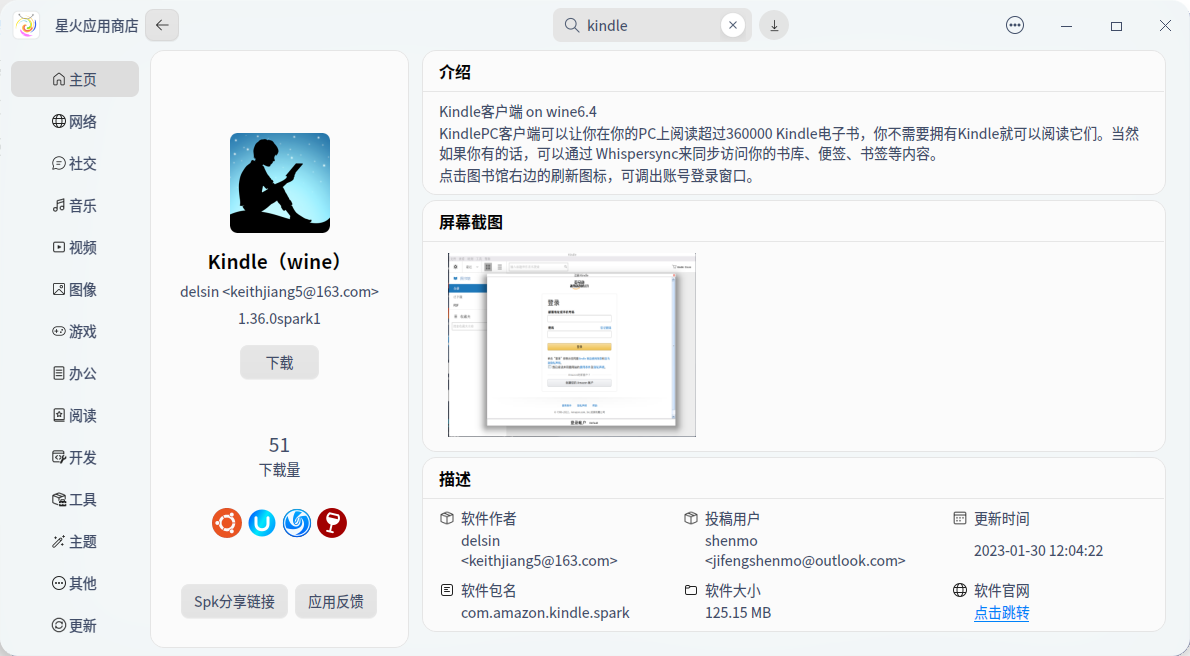Click the 下载量 label under 51
Screen dimensions: 1190x656
coord(279,470)
